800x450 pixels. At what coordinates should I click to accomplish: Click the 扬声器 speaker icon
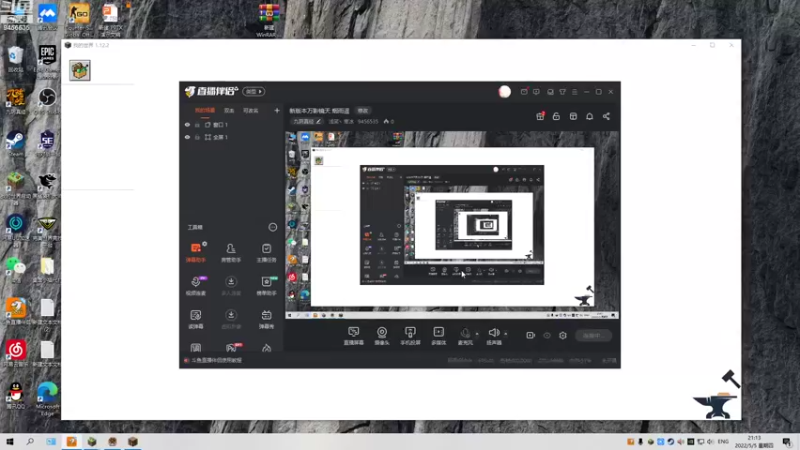pyautogui.click(x=493, y=333)
